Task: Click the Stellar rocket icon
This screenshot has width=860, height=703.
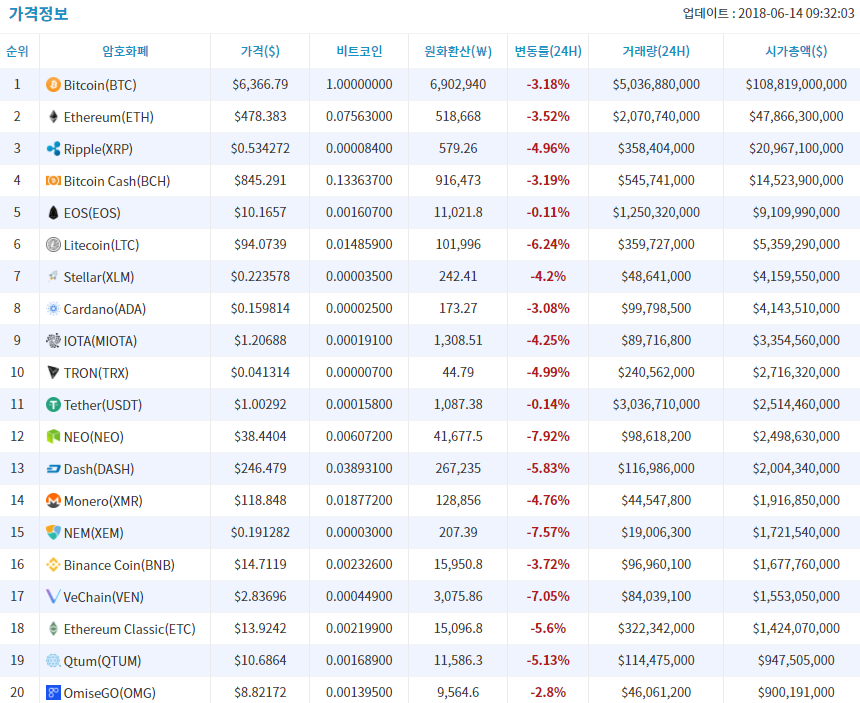Action: [53, 276]
